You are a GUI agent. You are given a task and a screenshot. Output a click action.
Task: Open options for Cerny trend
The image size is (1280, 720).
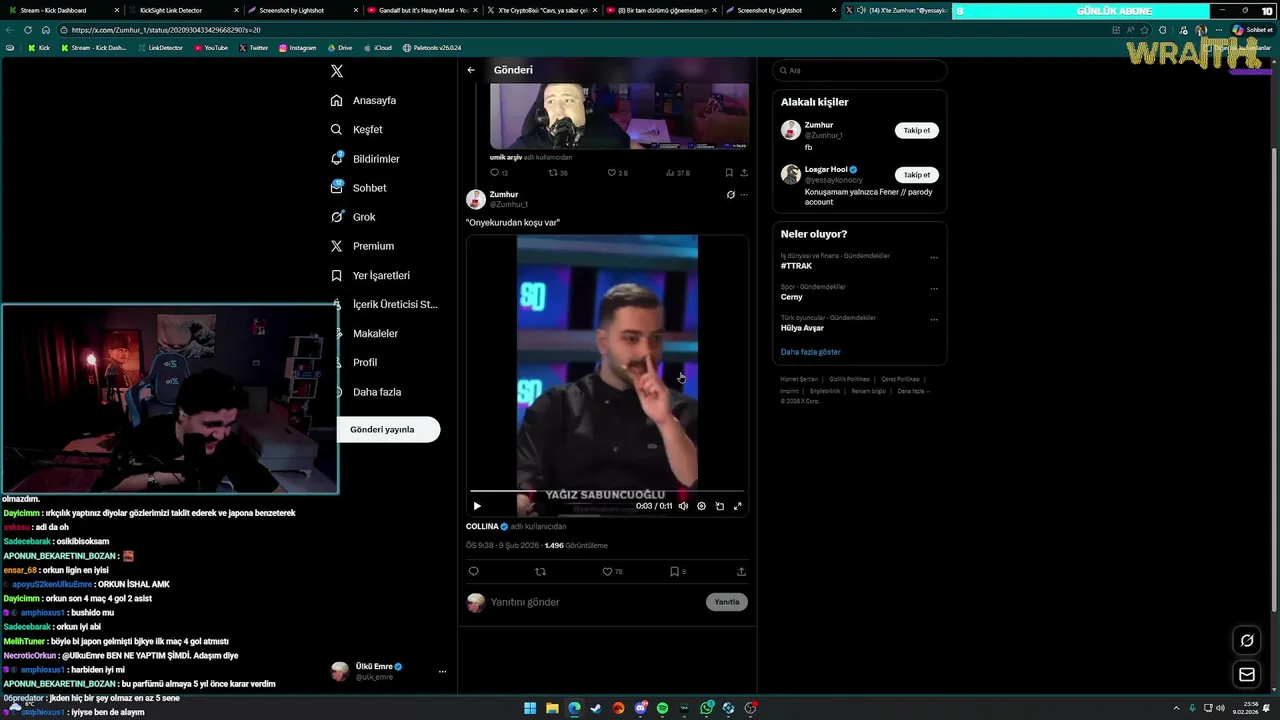[x=934, y=288]
